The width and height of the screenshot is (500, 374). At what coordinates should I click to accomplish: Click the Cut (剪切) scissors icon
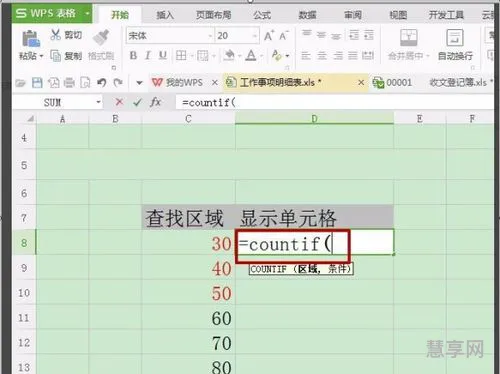pos(55,34)
